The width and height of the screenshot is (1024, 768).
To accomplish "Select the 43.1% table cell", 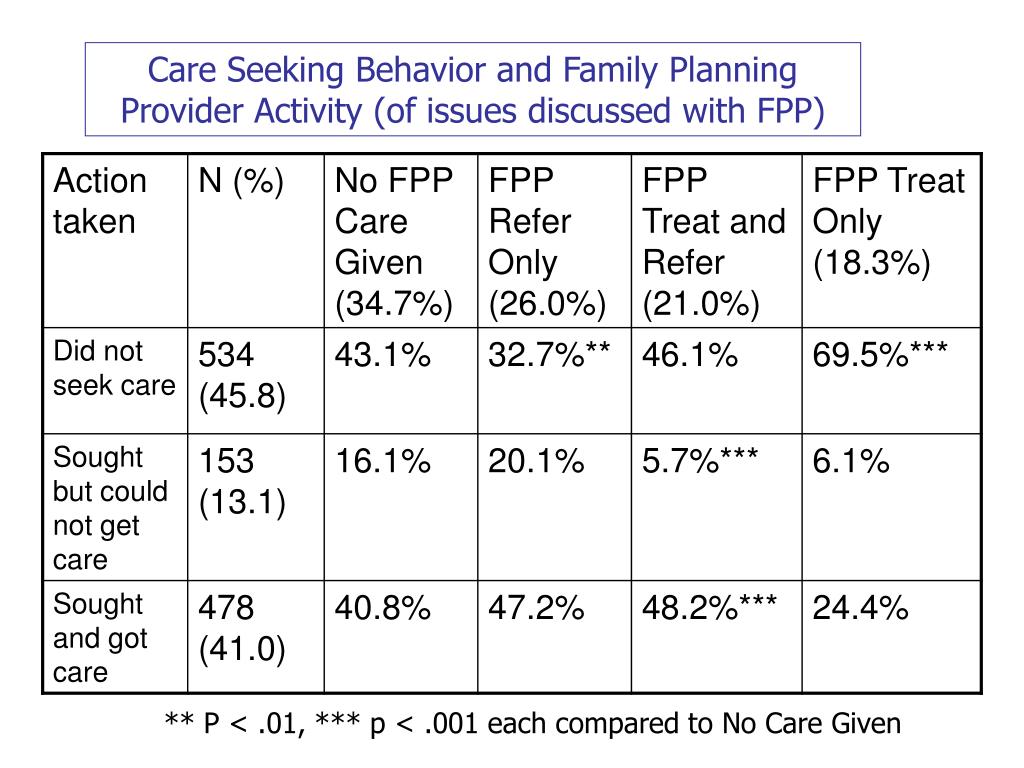I will (x=383, y=355).
